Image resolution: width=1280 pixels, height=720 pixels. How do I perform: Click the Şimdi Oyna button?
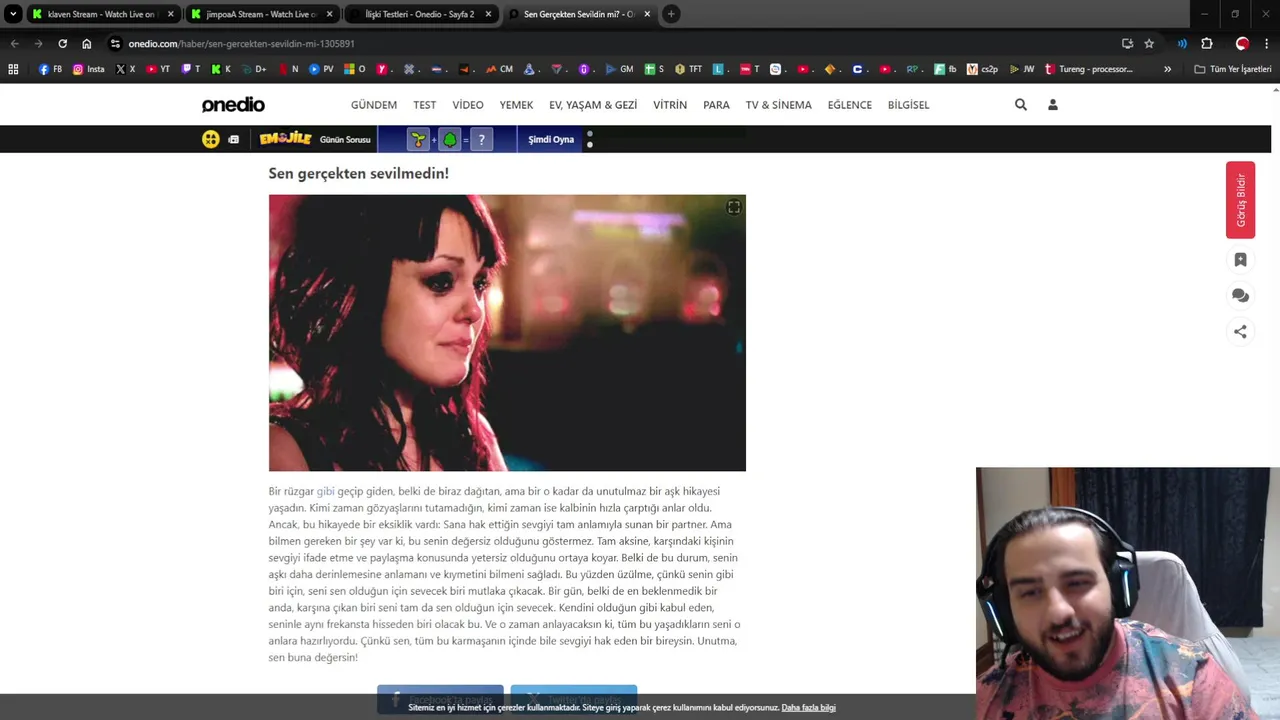[x=551, y=139]
